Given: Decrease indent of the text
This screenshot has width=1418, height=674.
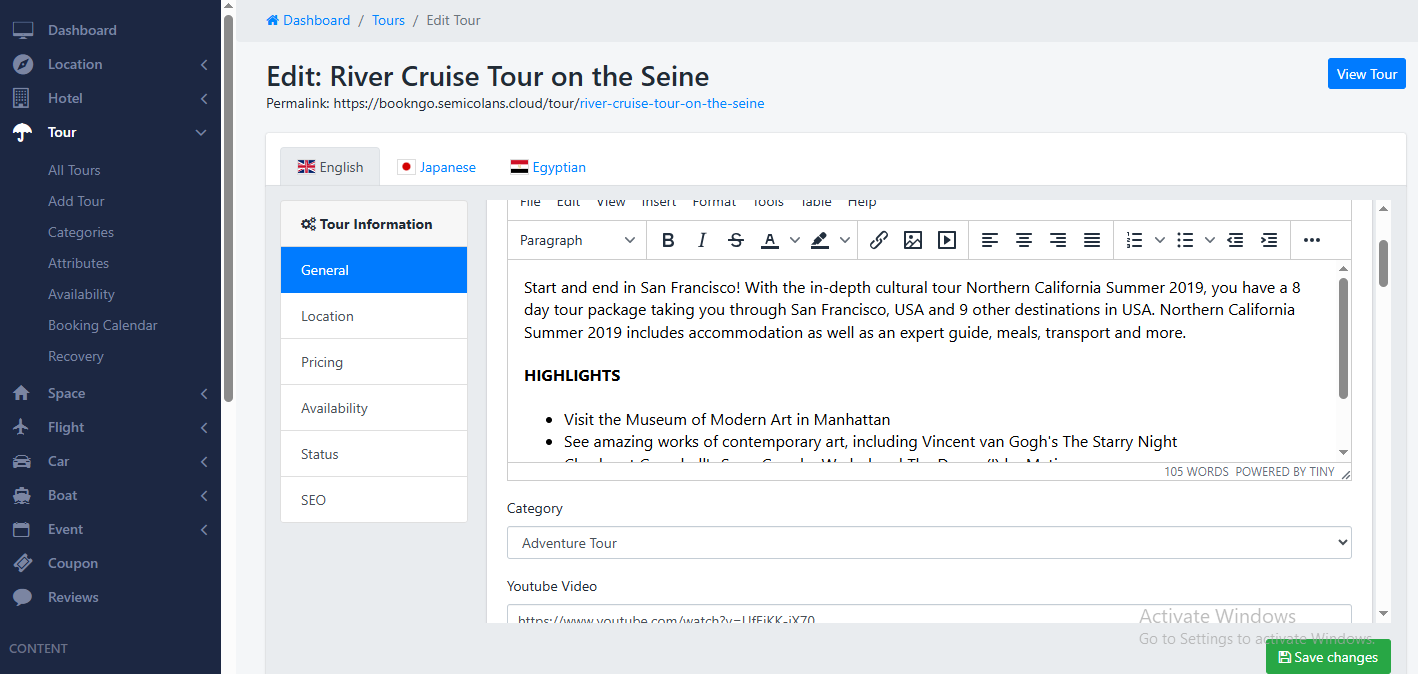Looking at the screenshot, I should coord(1235,240).
